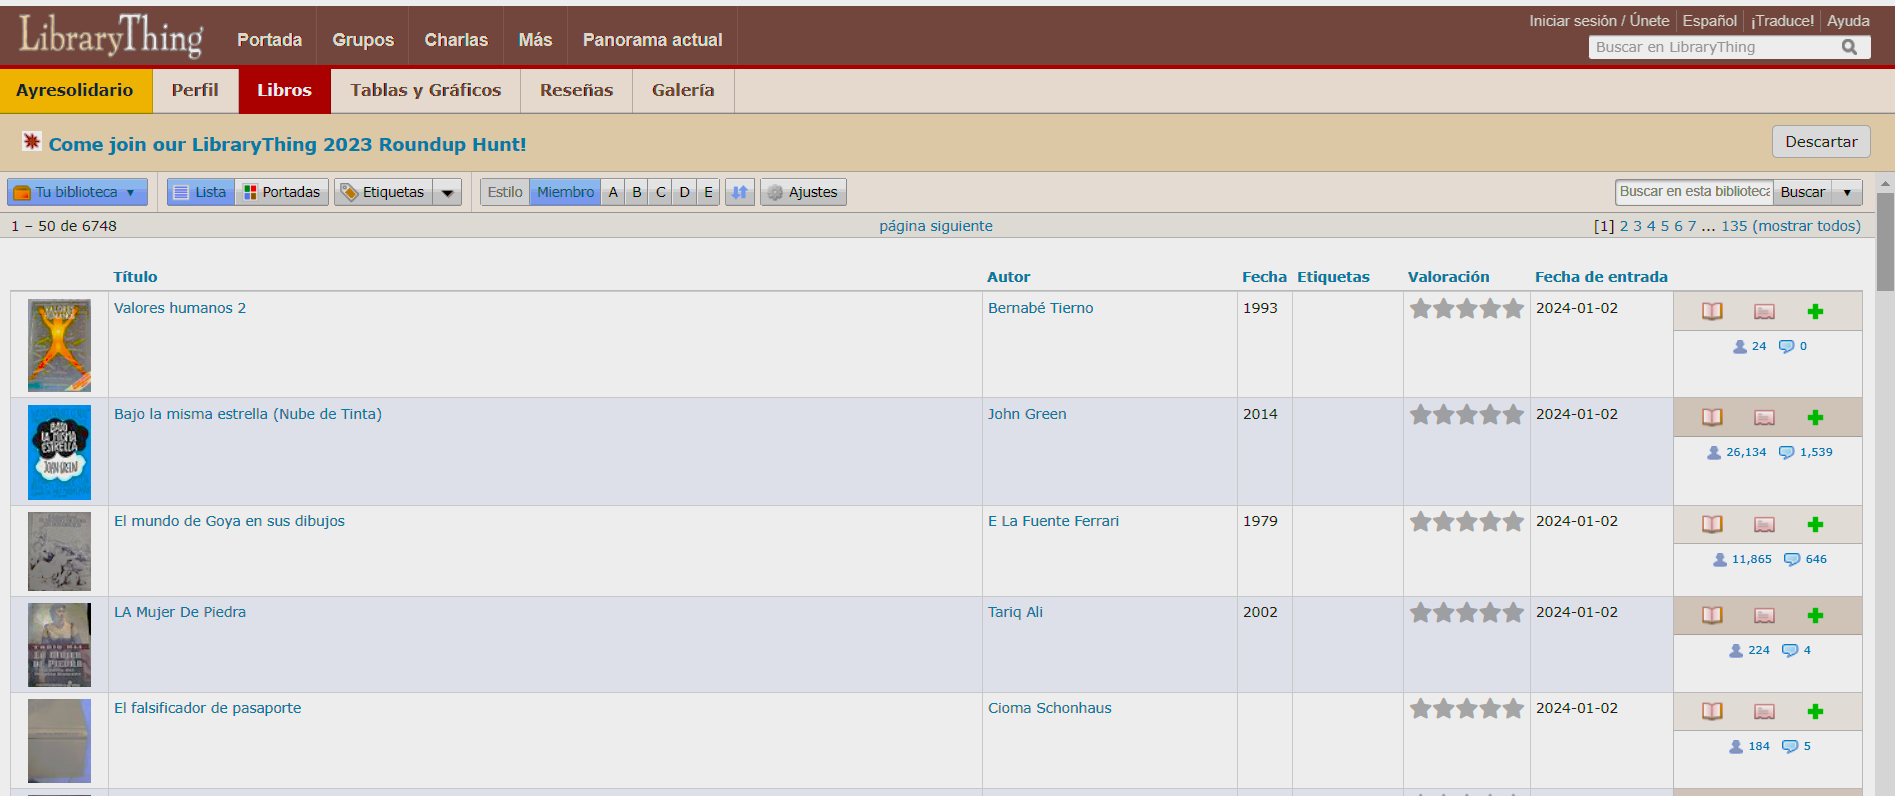This screenshot has width=1895, height=796.
Task: Open Panorama actual
Action: 652,39
